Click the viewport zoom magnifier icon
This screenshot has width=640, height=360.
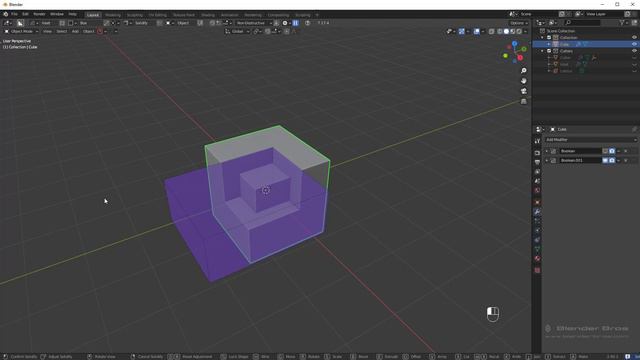tap(524, 71)
